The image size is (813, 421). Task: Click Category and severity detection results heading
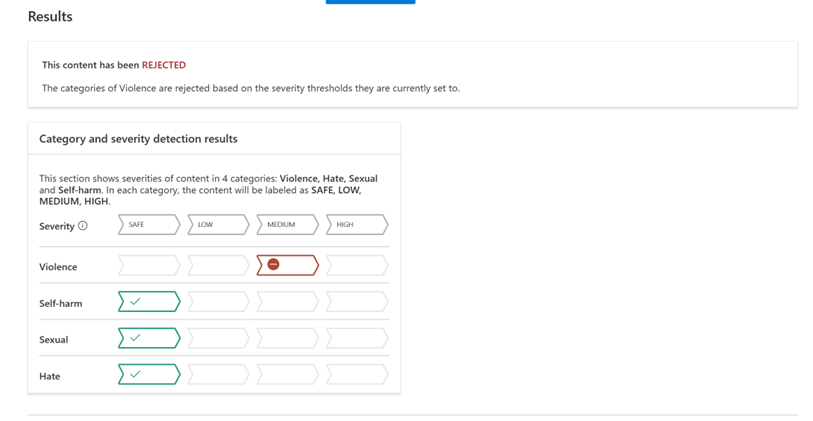click(138, 138)
